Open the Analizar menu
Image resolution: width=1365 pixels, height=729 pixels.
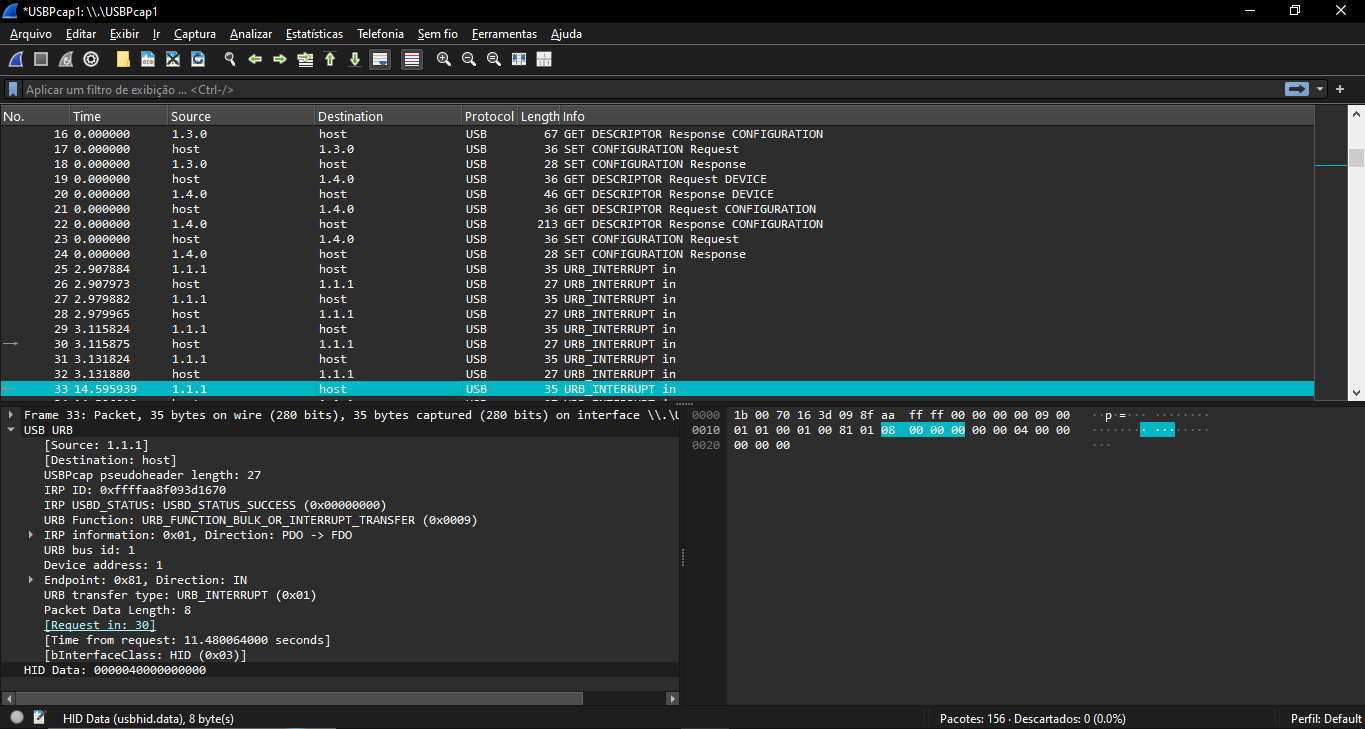pyautogui.click(x=251, y=34)
